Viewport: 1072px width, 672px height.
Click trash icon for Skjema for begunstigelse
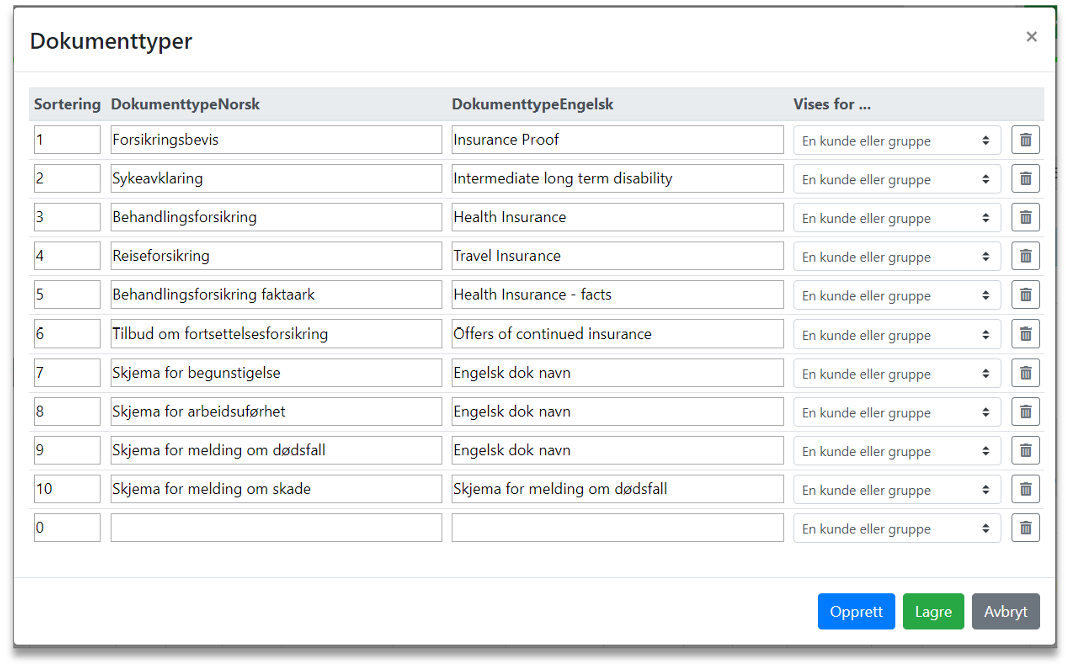tap(1025, 373)
